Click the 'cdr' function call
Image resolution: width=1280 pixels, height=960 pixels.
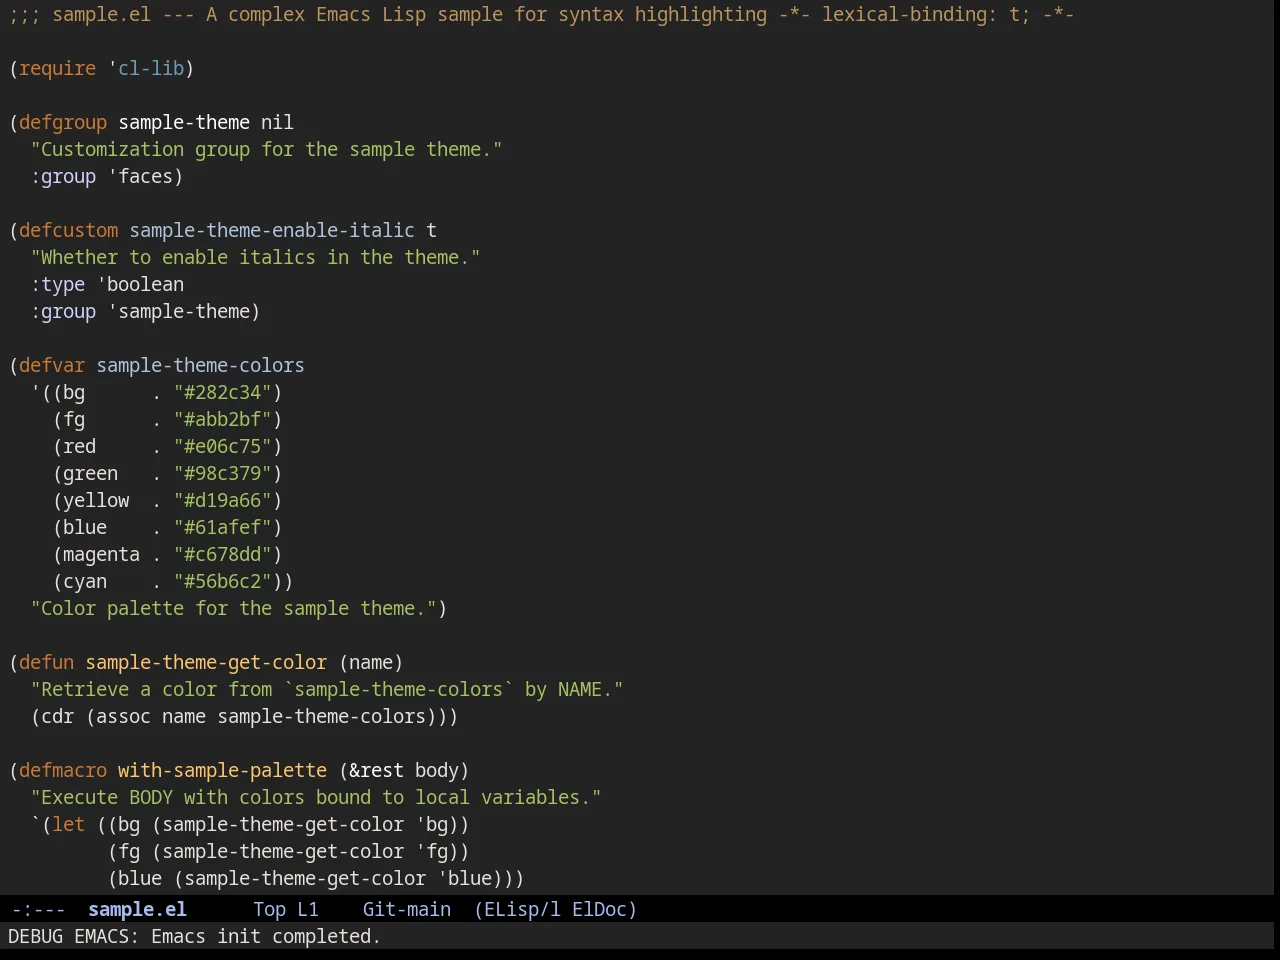[57, 716]
